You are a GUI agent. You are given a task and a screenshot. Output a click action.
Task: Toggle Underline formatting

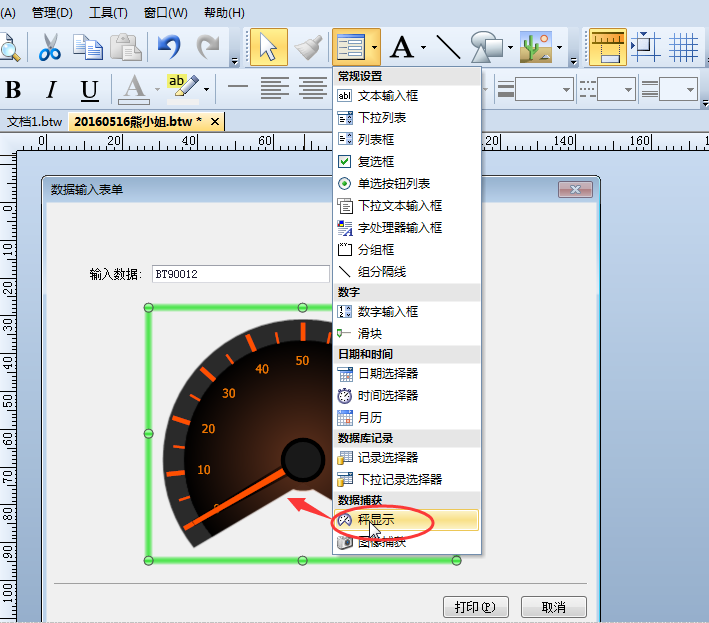coord(90,90)
